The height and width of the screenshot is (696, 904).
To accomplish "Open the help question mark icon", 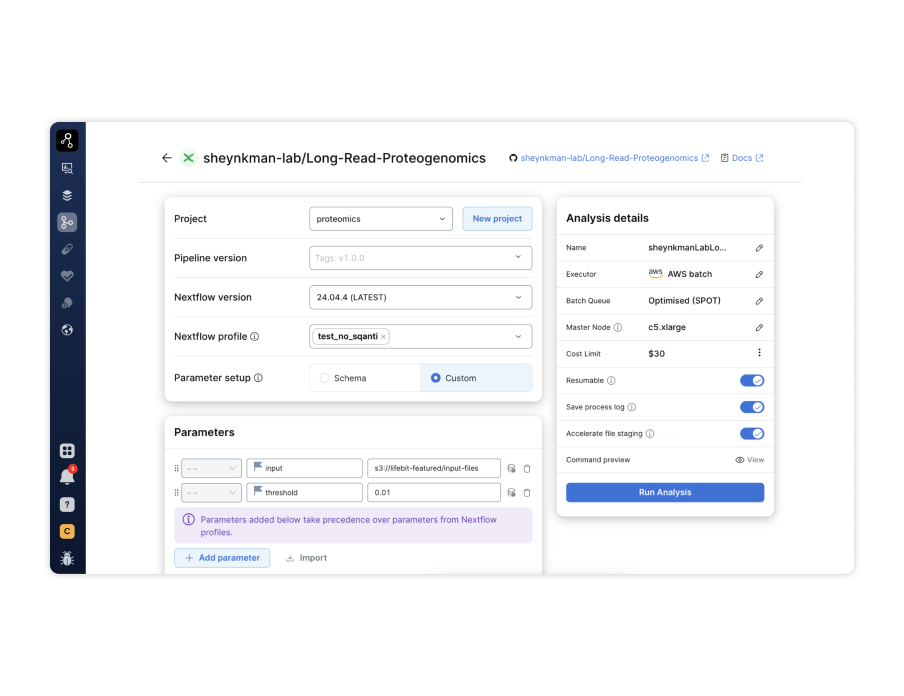I will [x=67, y=505].
